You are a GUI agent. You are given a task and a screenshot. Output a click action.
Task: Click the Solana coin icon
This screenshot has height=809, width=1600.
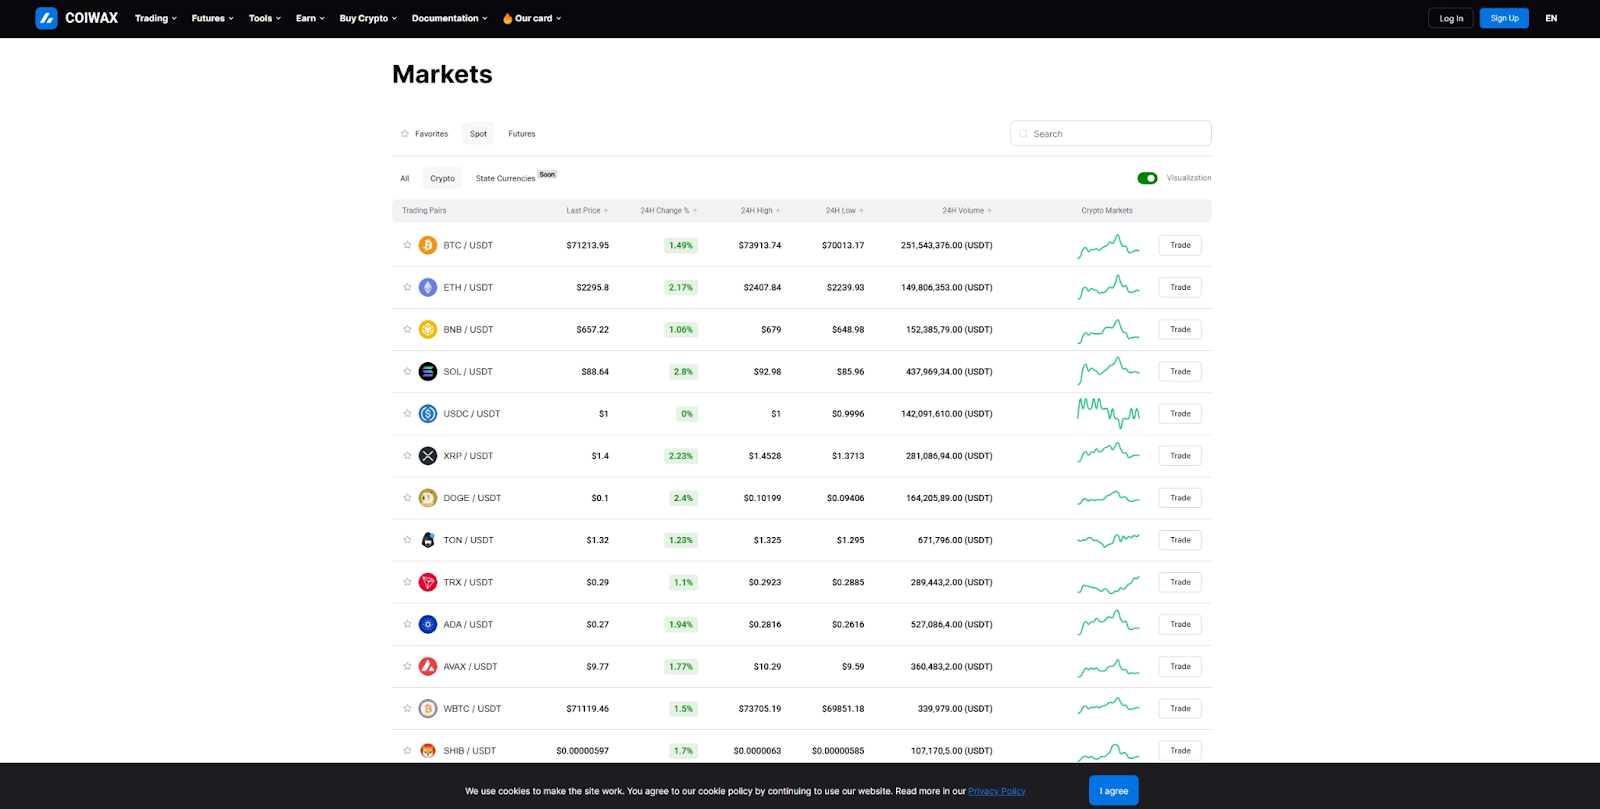tap(428, 371)
